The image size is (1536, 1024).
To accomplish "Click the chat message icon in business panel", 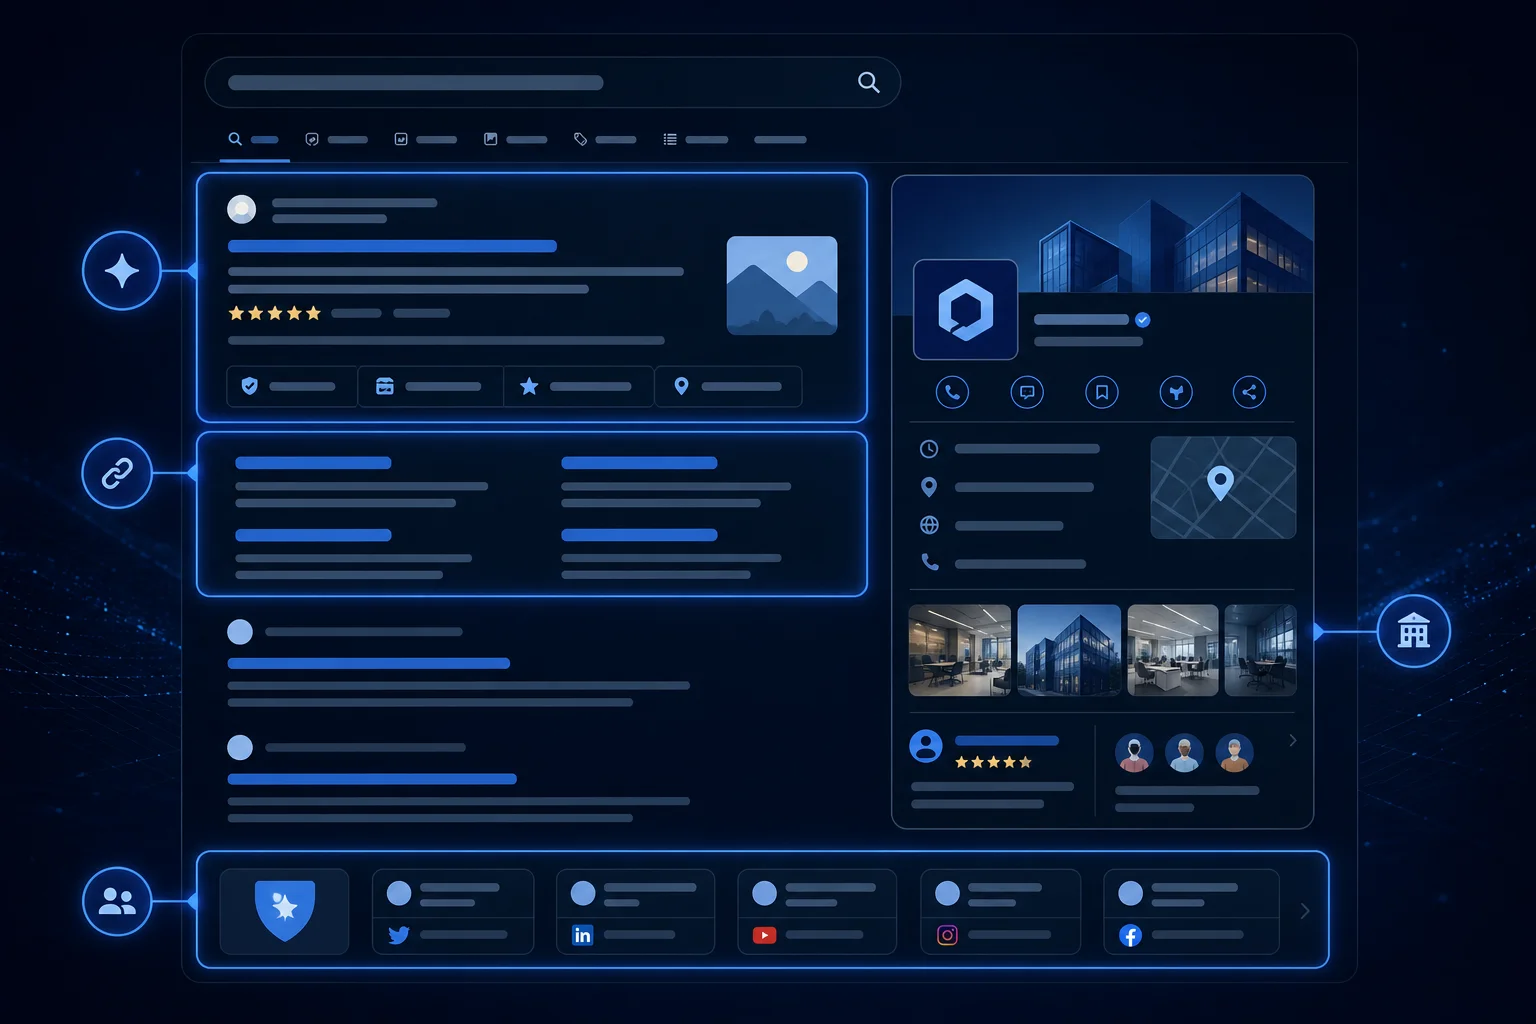I will [x=1027, y=392].
